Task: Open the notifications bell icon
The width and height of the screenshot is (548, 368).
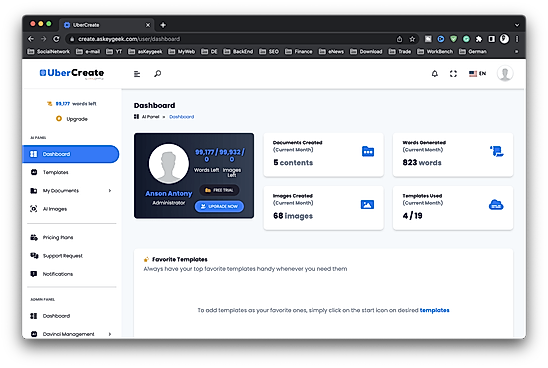Action: tap(434, 73)
